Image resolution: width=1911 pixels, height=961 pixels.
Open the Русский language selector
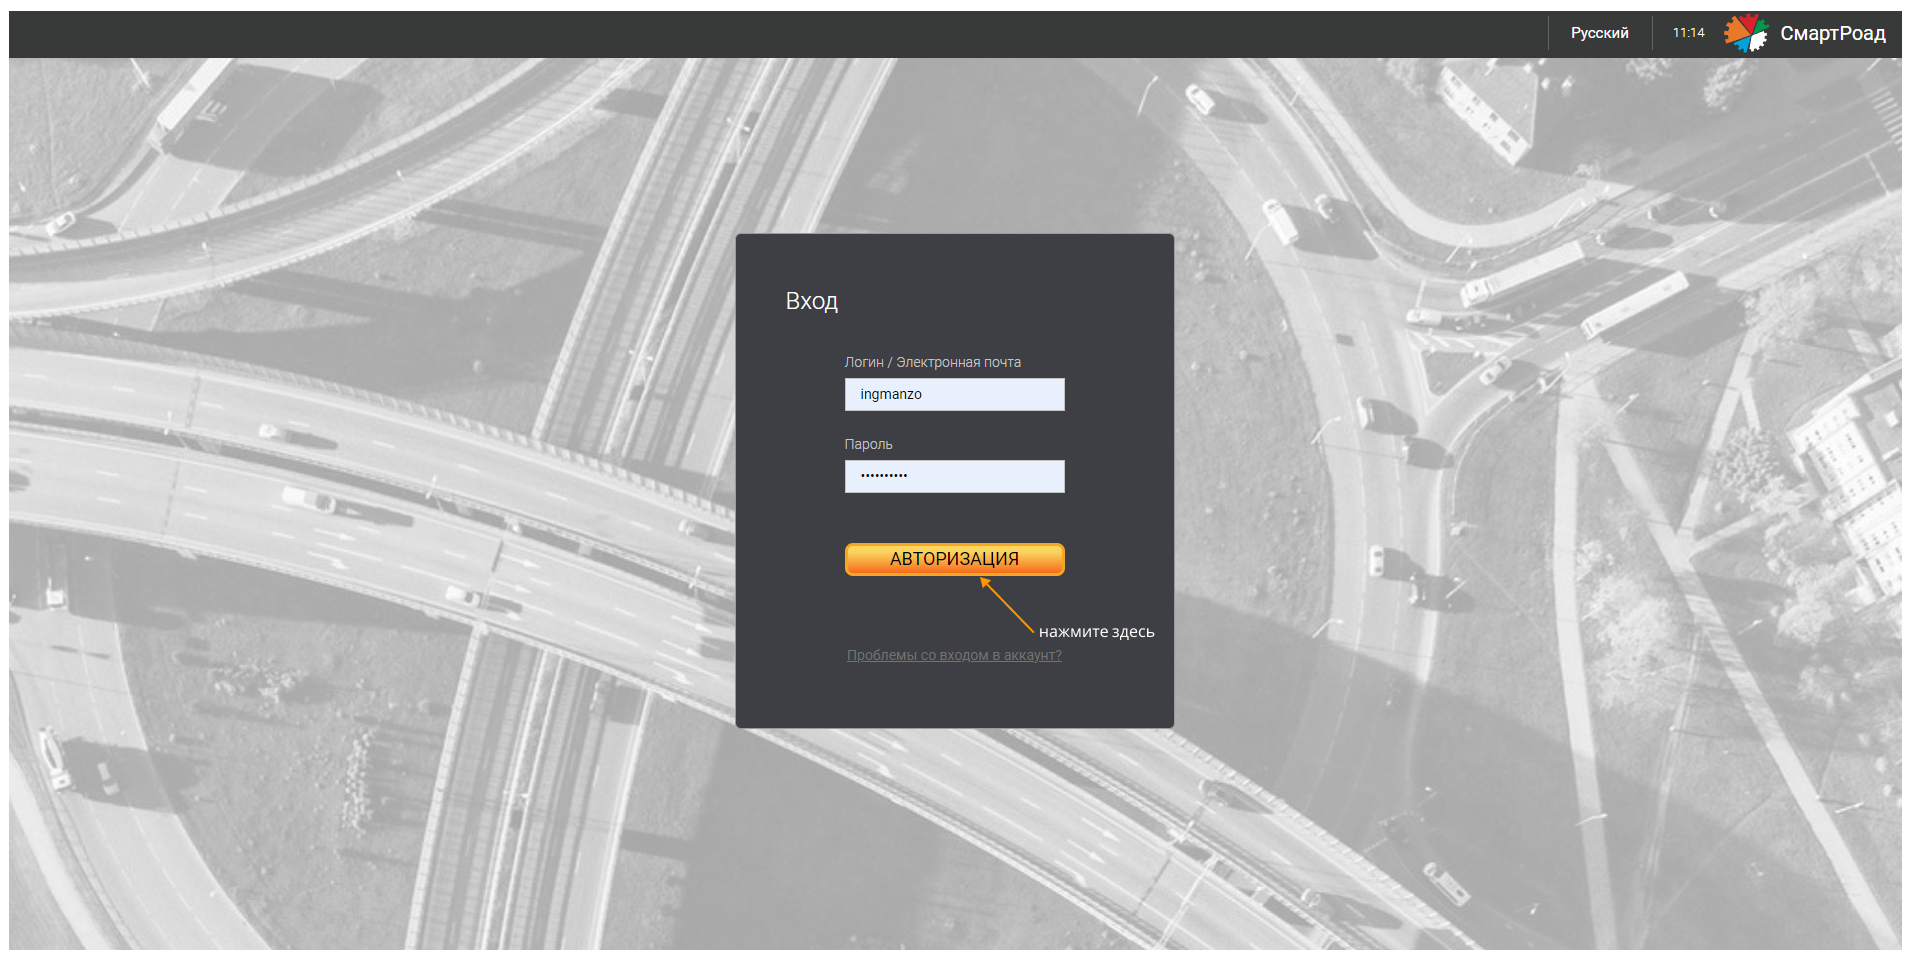tap(1599, 33)
